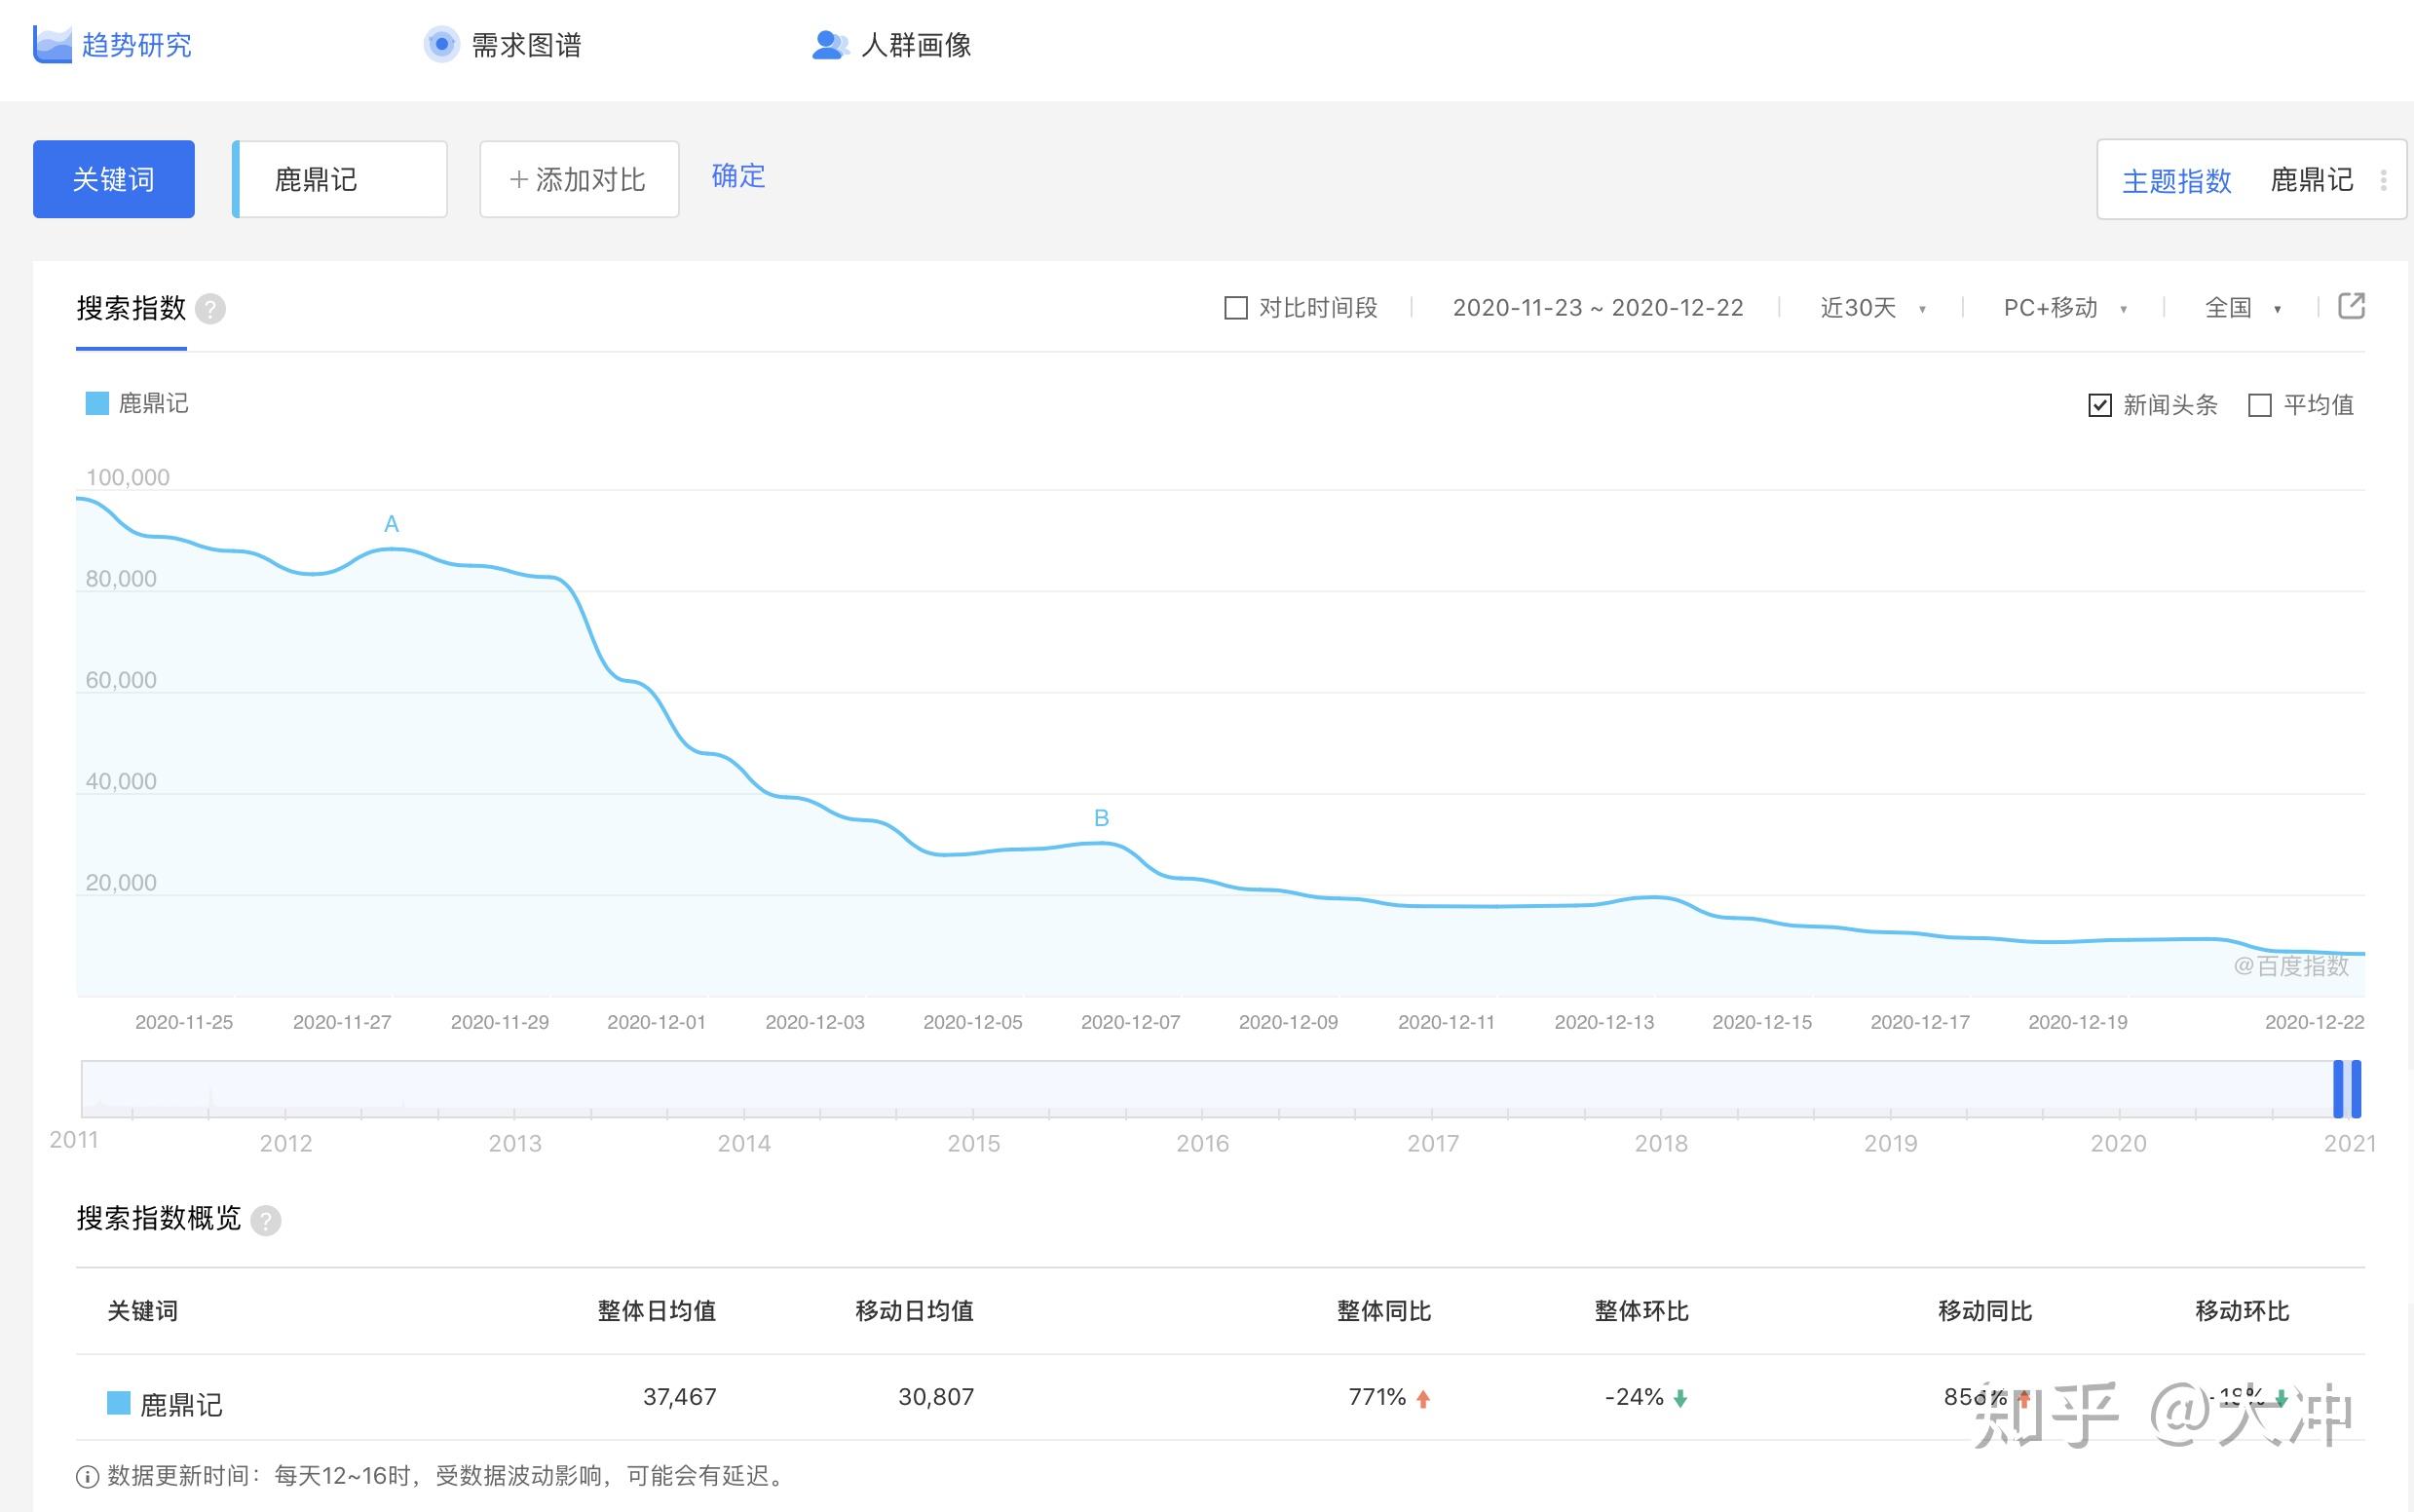Click the 人群画像 people icon
2414x1512 pixels.
[829, 45]
